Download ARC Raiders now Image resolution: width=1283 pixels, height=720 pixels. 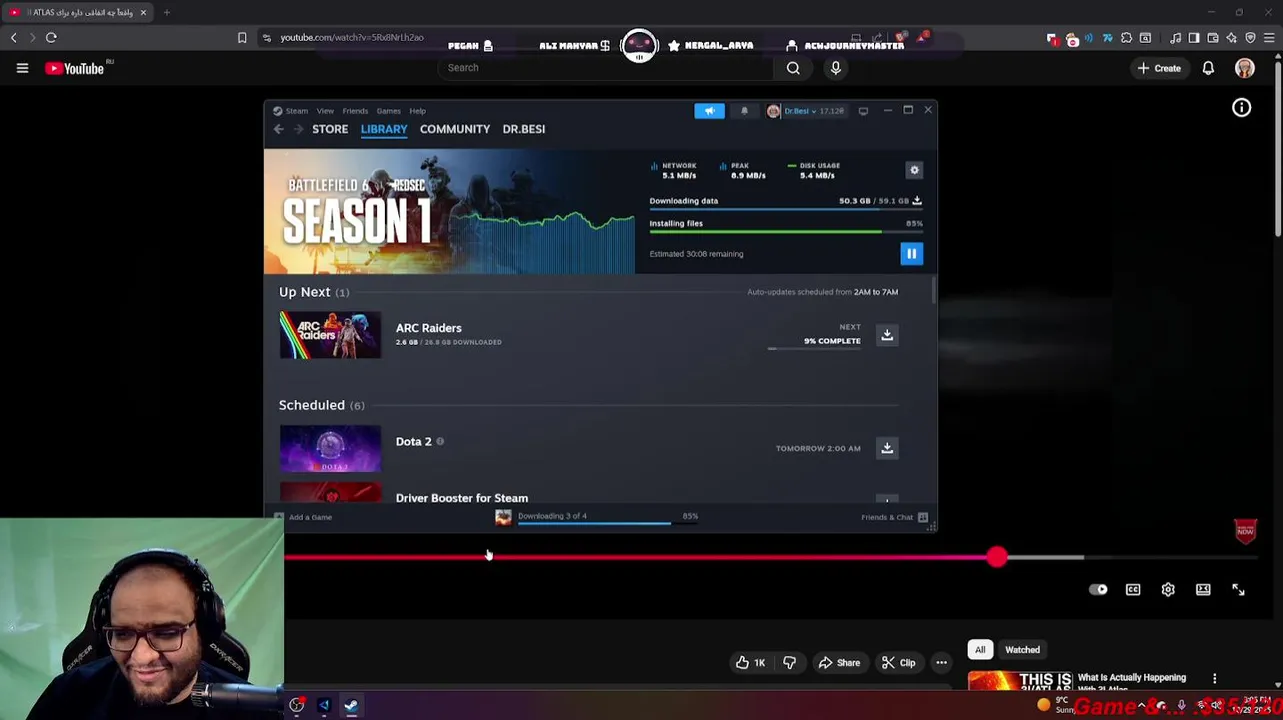pos(887,335)
